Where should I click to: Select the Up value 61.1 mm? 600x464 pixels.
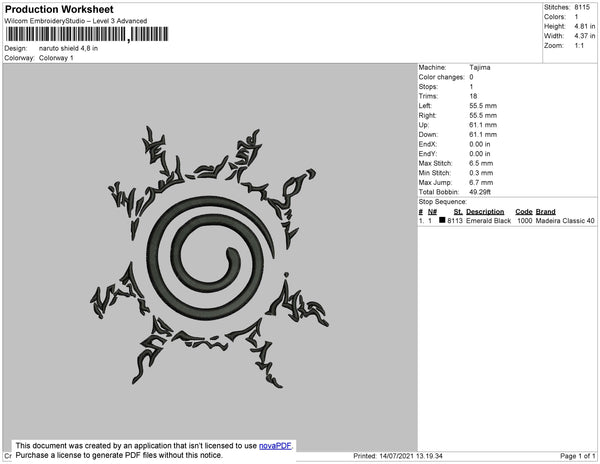pyautogui.click(x=483, y=125)
